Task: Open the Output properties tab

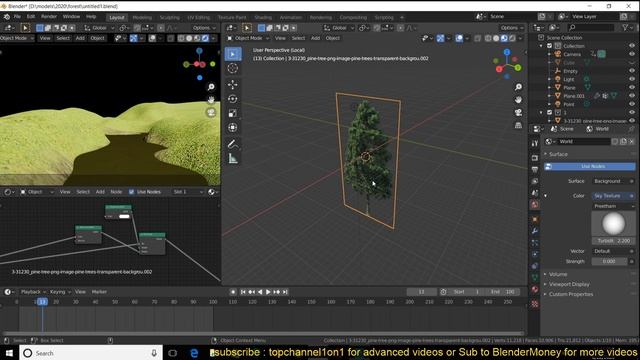Action: point(535,169)
